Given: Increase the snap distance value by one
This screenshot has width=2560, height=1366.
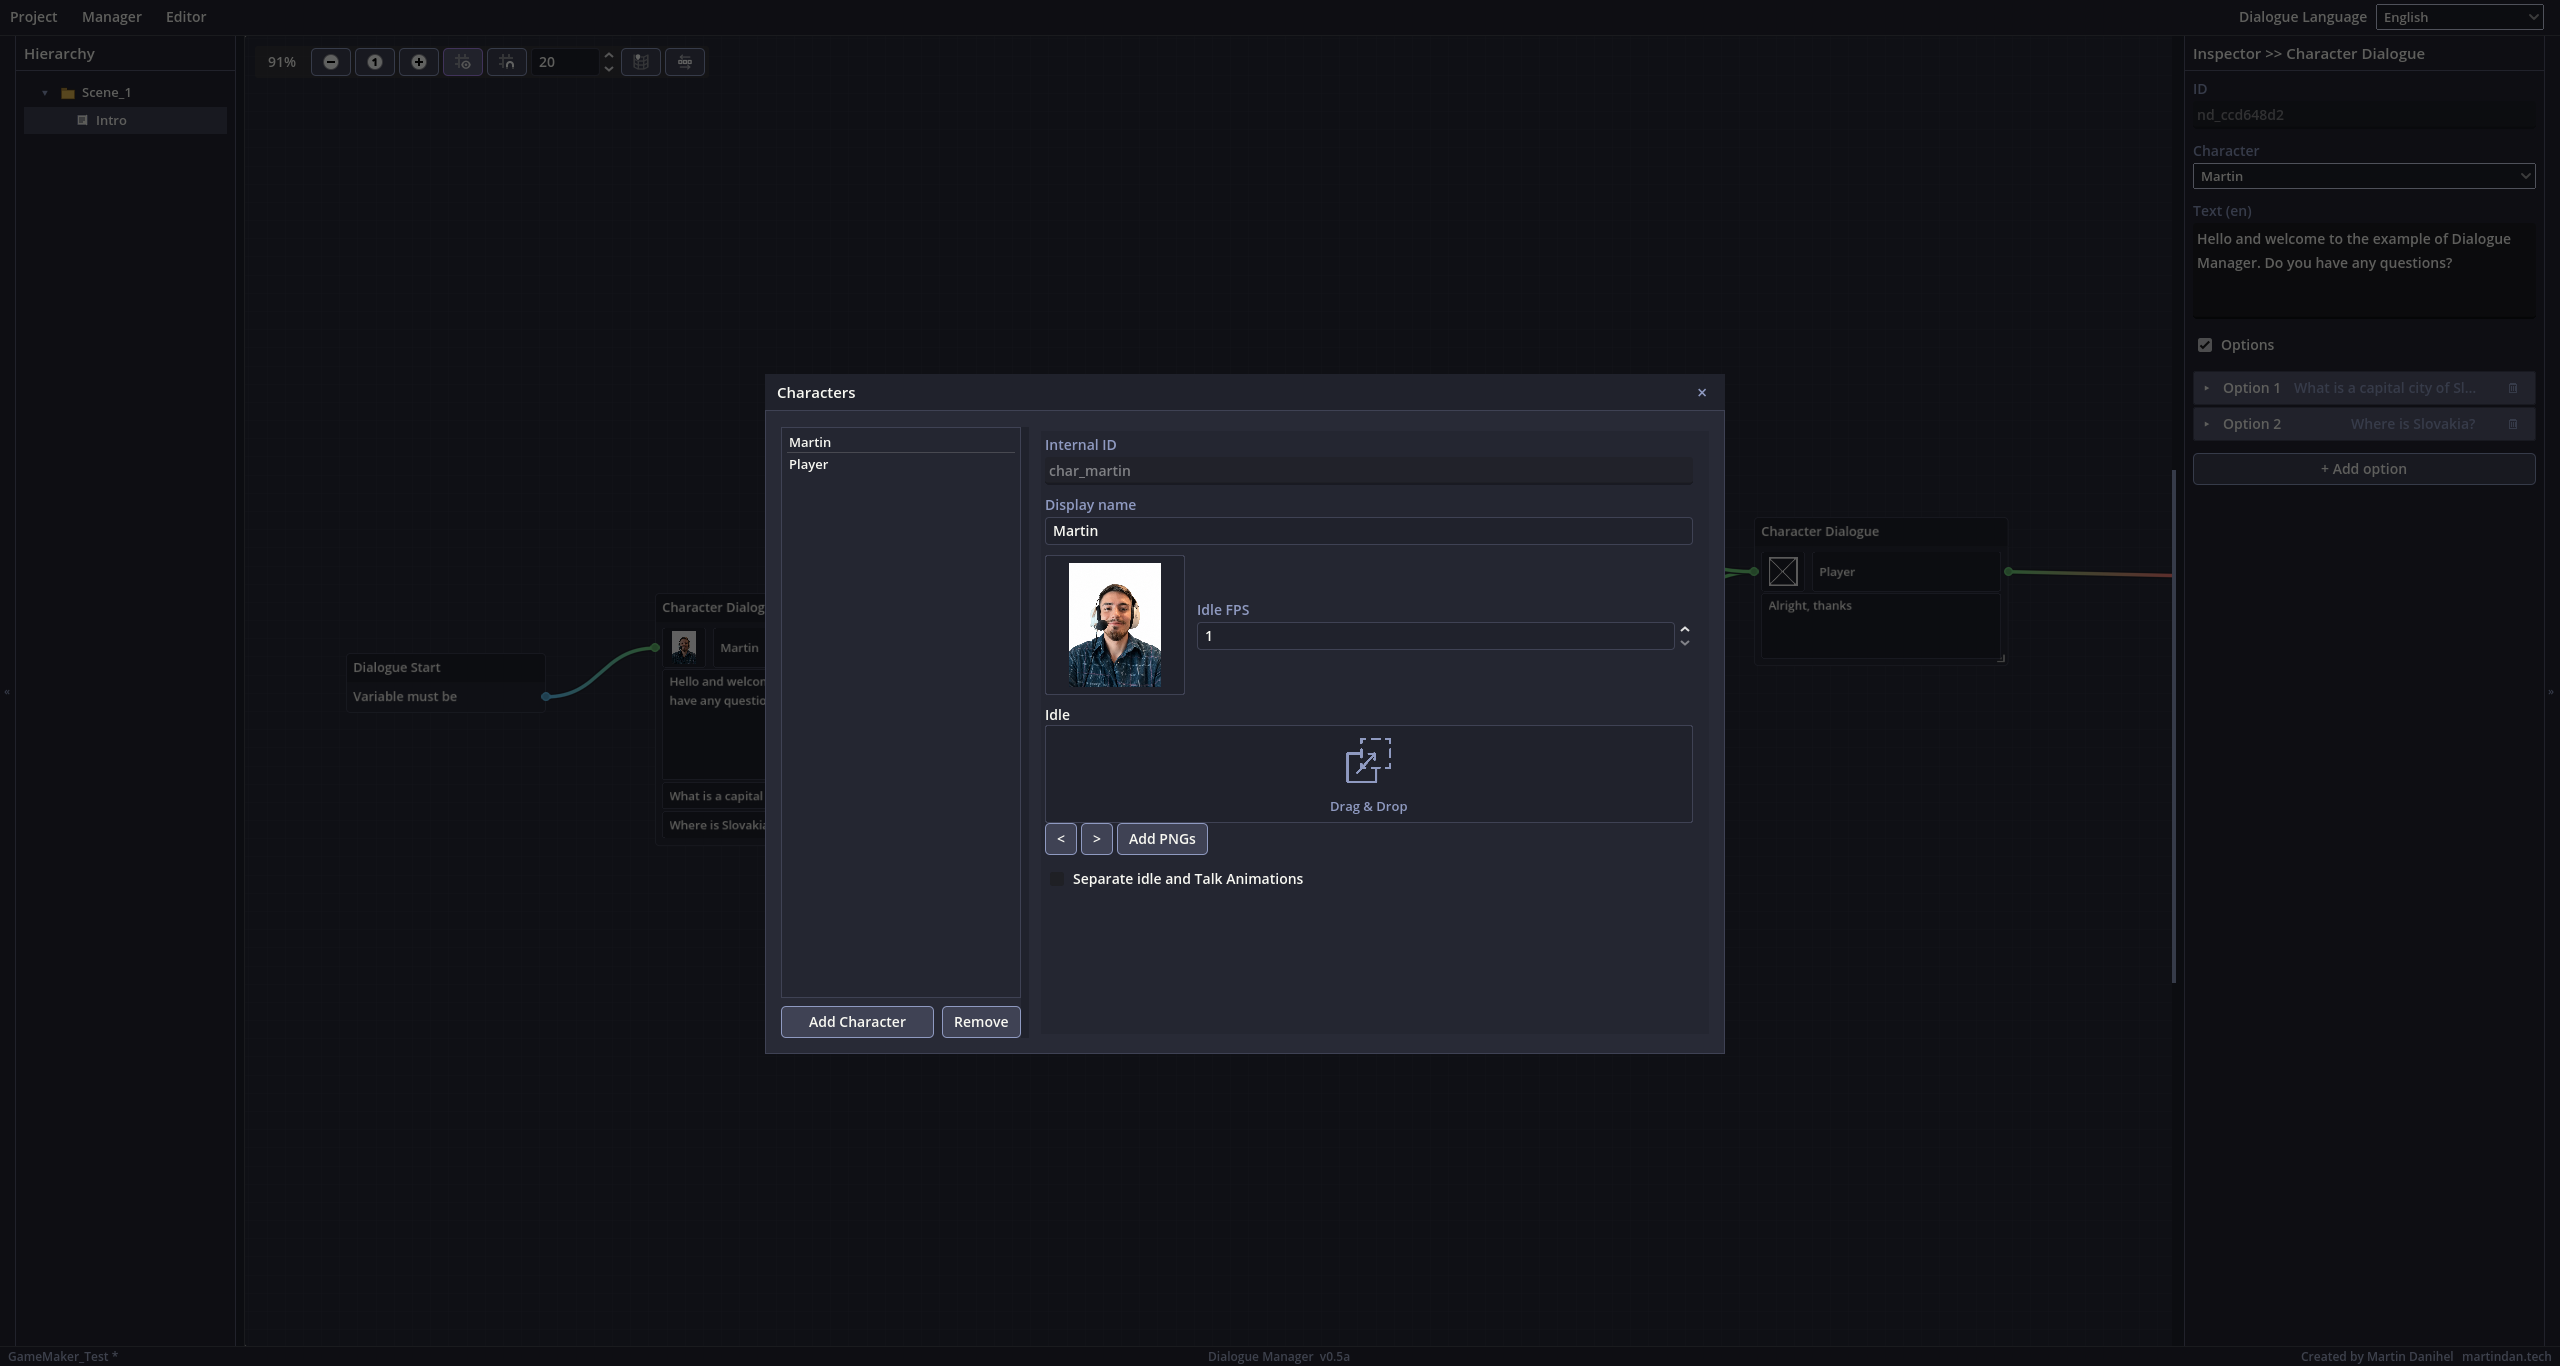Looking at the screenshot, I should (x=608, y=55).
